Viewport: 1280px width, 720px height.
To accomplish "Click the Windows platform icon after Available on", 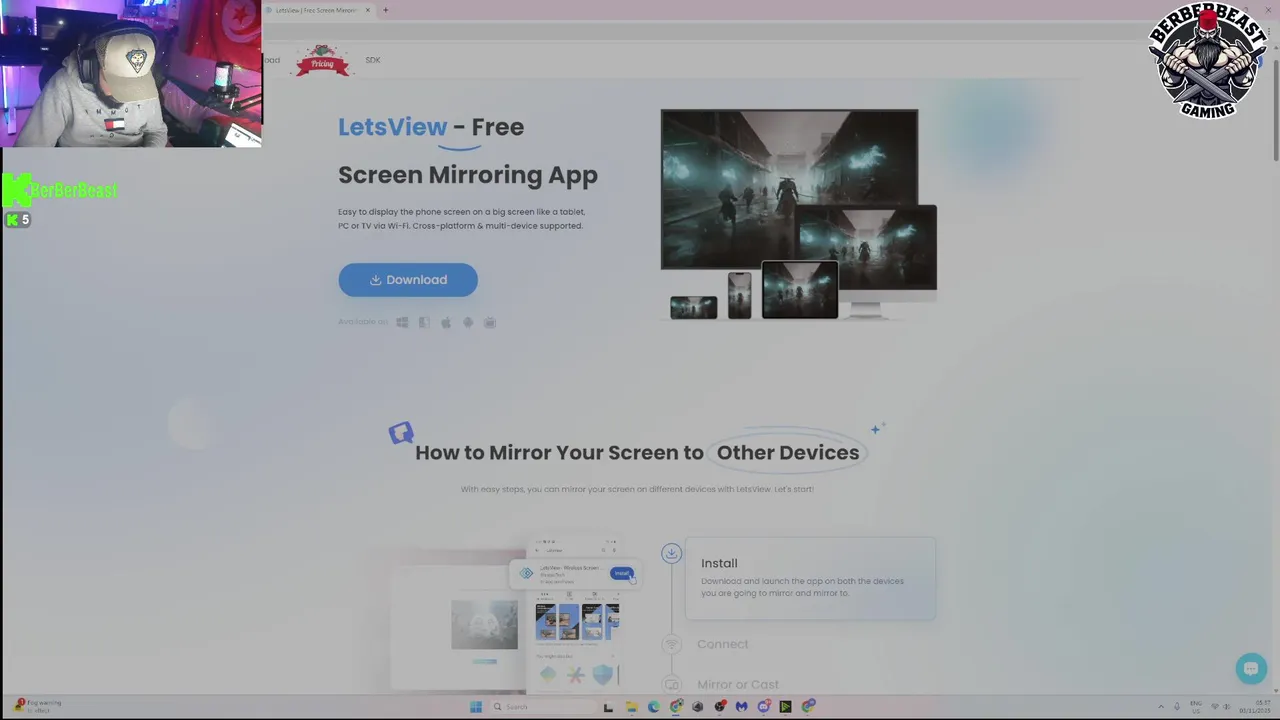I will (x=402, y=322).
